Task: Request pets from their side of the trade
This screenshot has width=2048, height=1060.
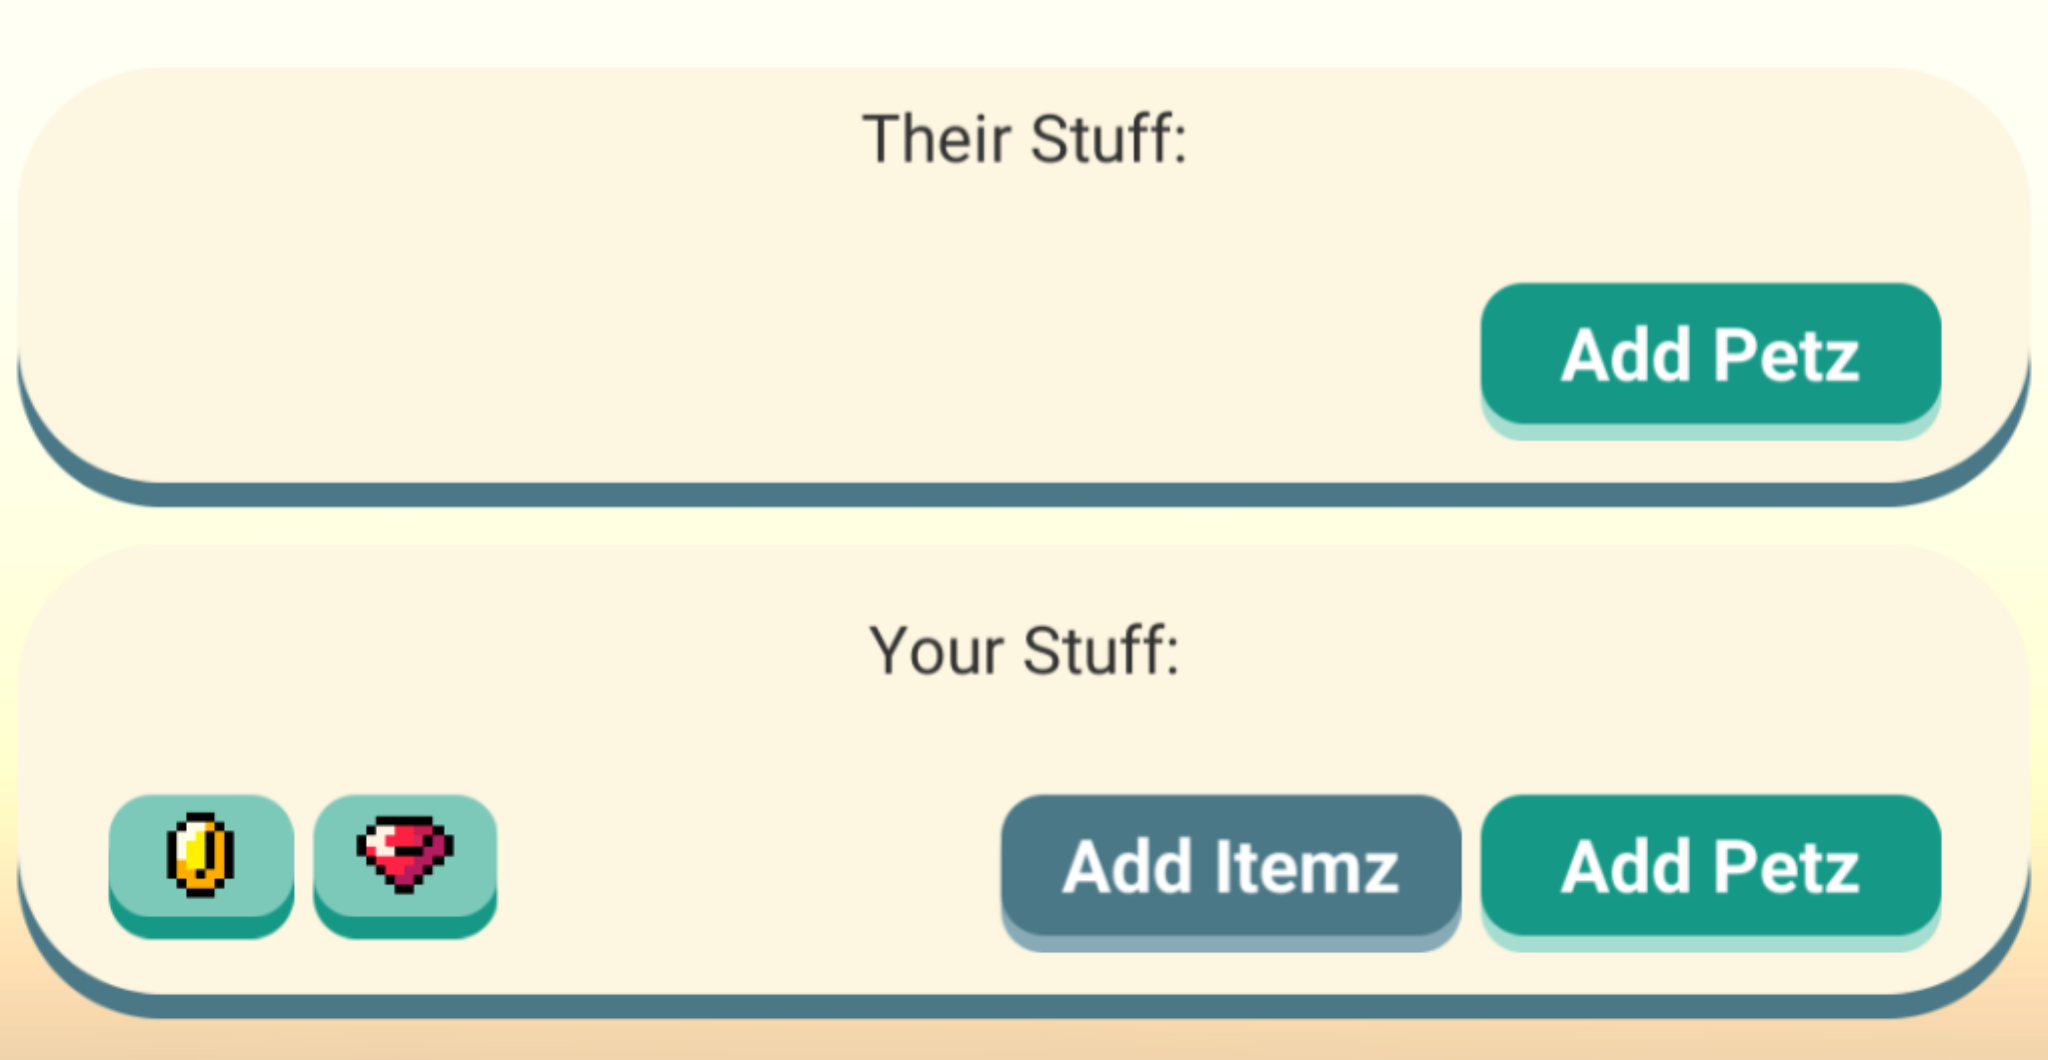Action: [x=1710, y=354]
